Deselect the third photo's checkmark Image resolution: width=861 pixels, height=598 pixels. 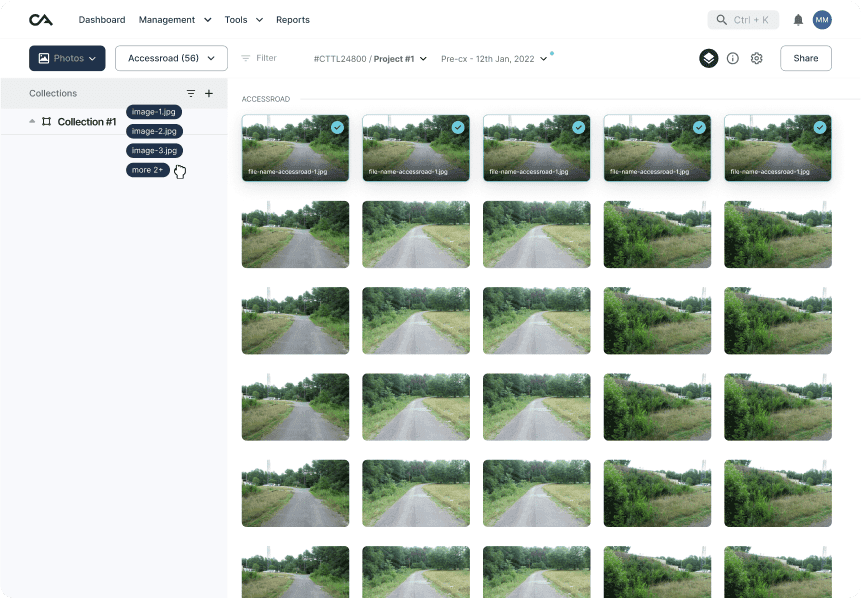point(578,128)
